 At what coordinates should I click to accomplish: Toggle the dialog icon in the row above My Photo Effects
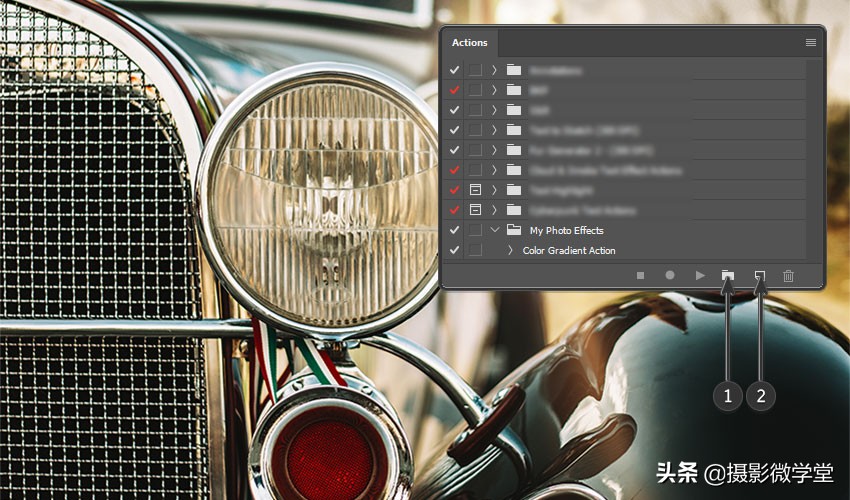pos(475,210)
